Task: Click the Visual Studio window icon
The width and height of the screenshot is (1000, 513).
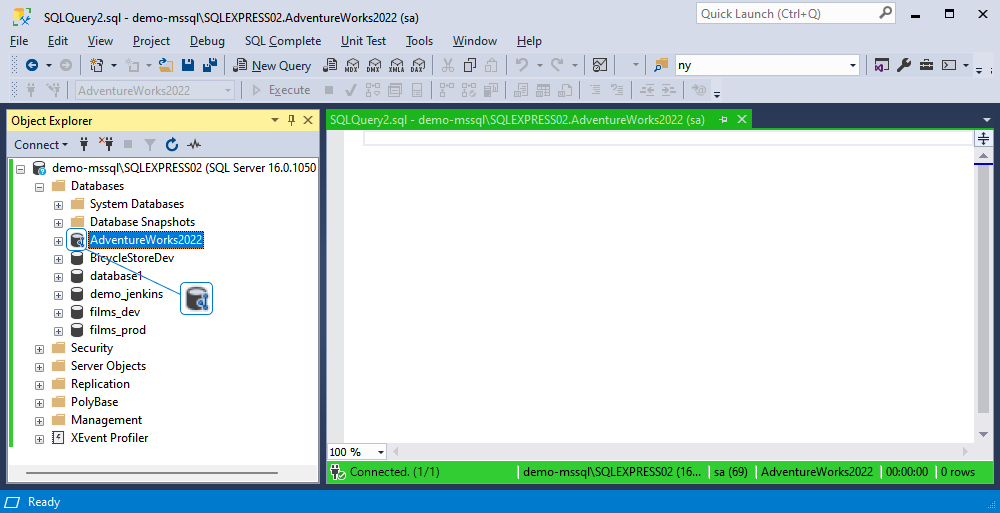Action: (881, 65)
